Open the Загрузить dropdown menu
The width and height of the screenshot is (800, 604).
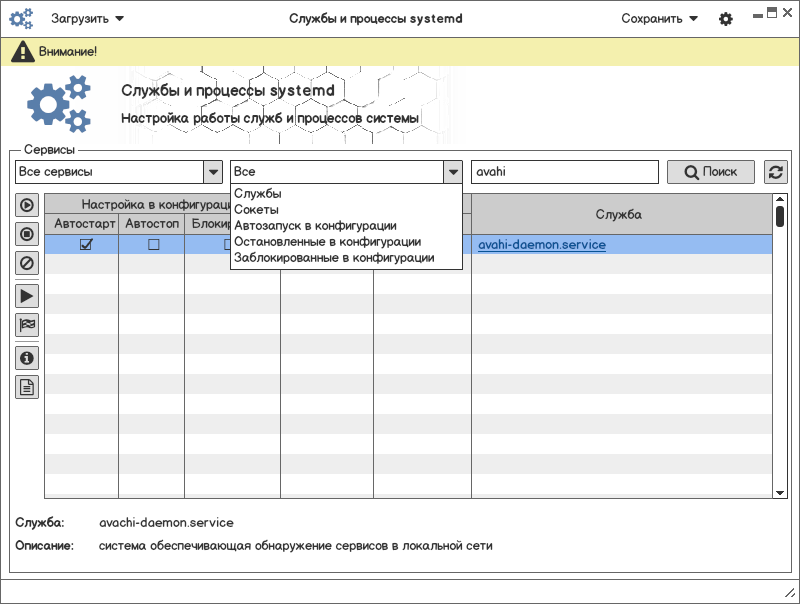pos(88,19)
